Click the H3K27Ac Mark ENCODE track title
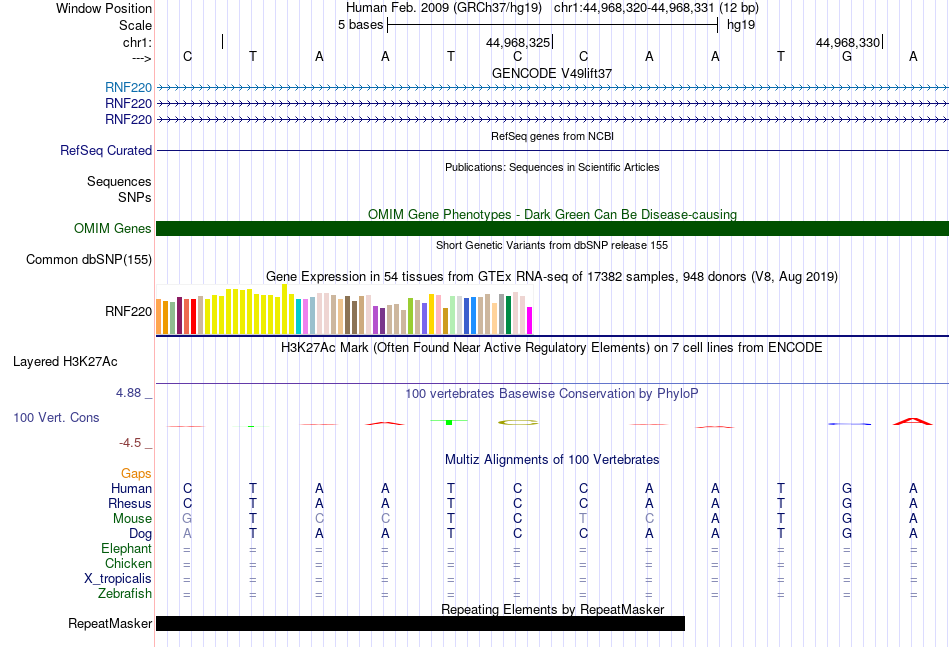This screenshot has width=950, height=647. pyautogui.click(x=552, y=348)
